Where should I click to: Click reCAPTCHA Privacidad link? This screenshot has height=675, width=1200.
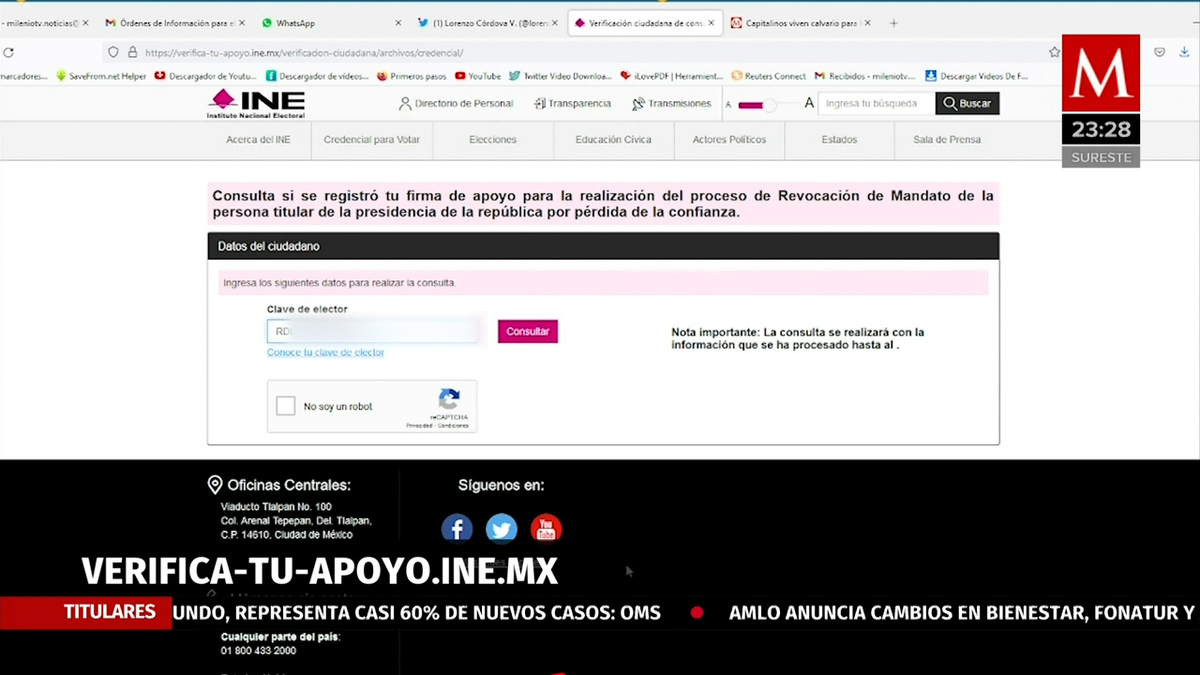point(419,426)
